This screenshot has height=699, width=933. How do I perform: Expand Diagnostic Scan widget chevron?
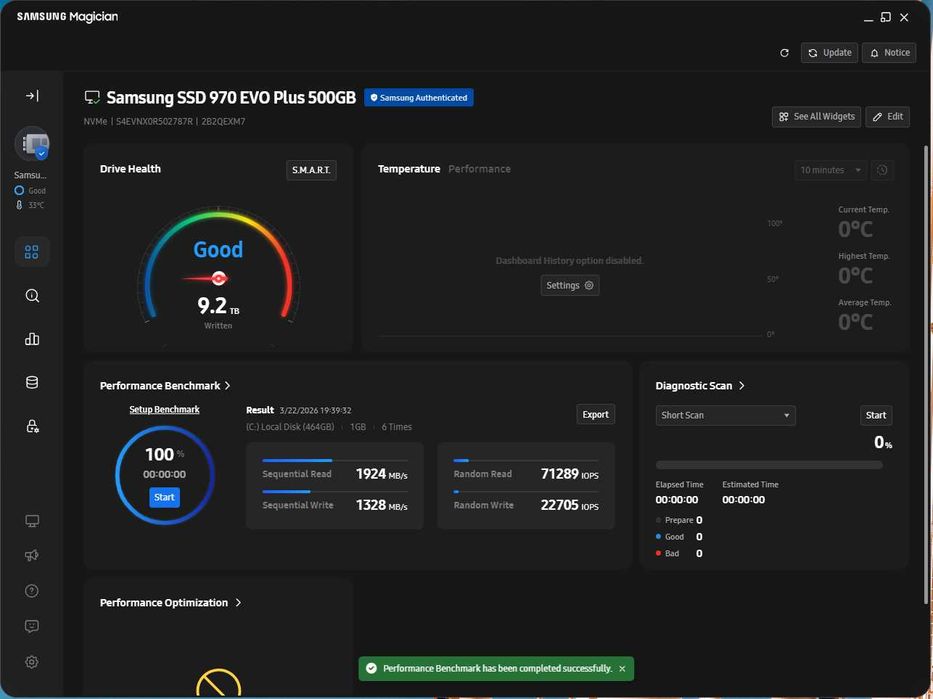click(741, 385)
